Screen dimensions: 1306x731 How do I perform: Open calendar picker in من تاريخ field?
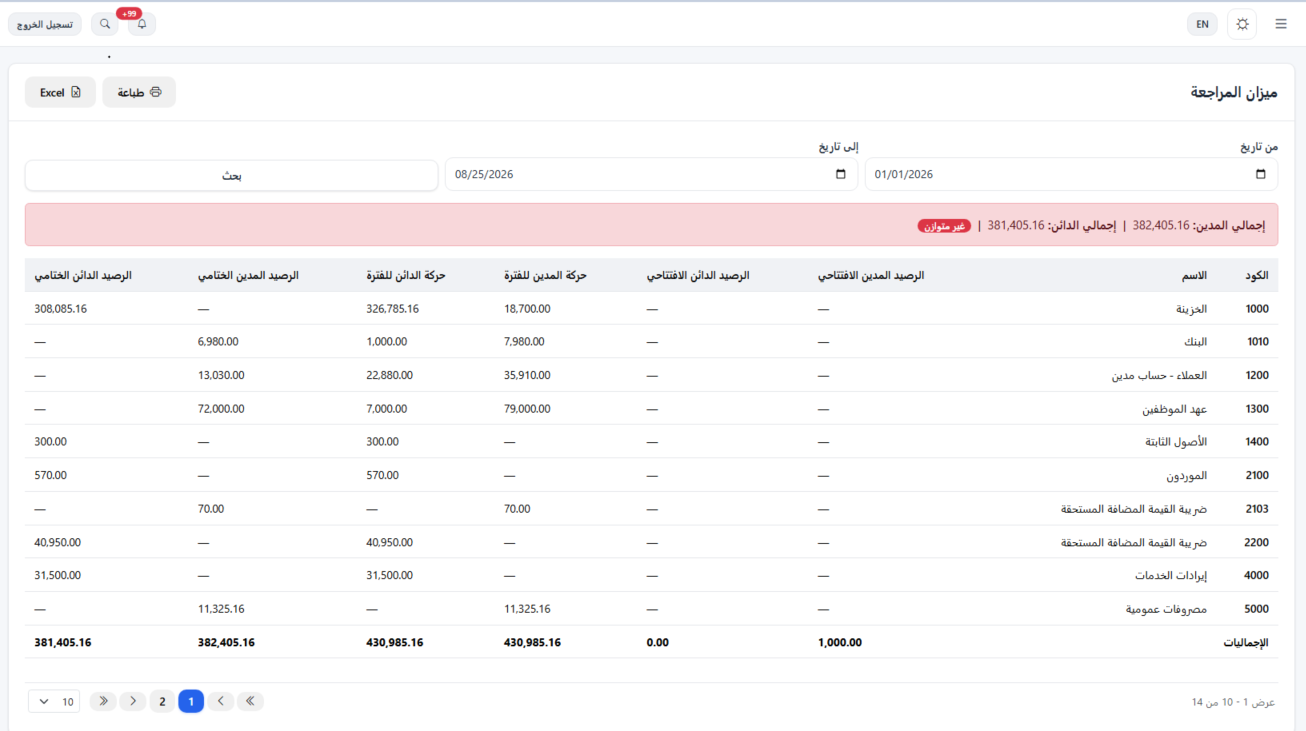tap(1260, 174)
